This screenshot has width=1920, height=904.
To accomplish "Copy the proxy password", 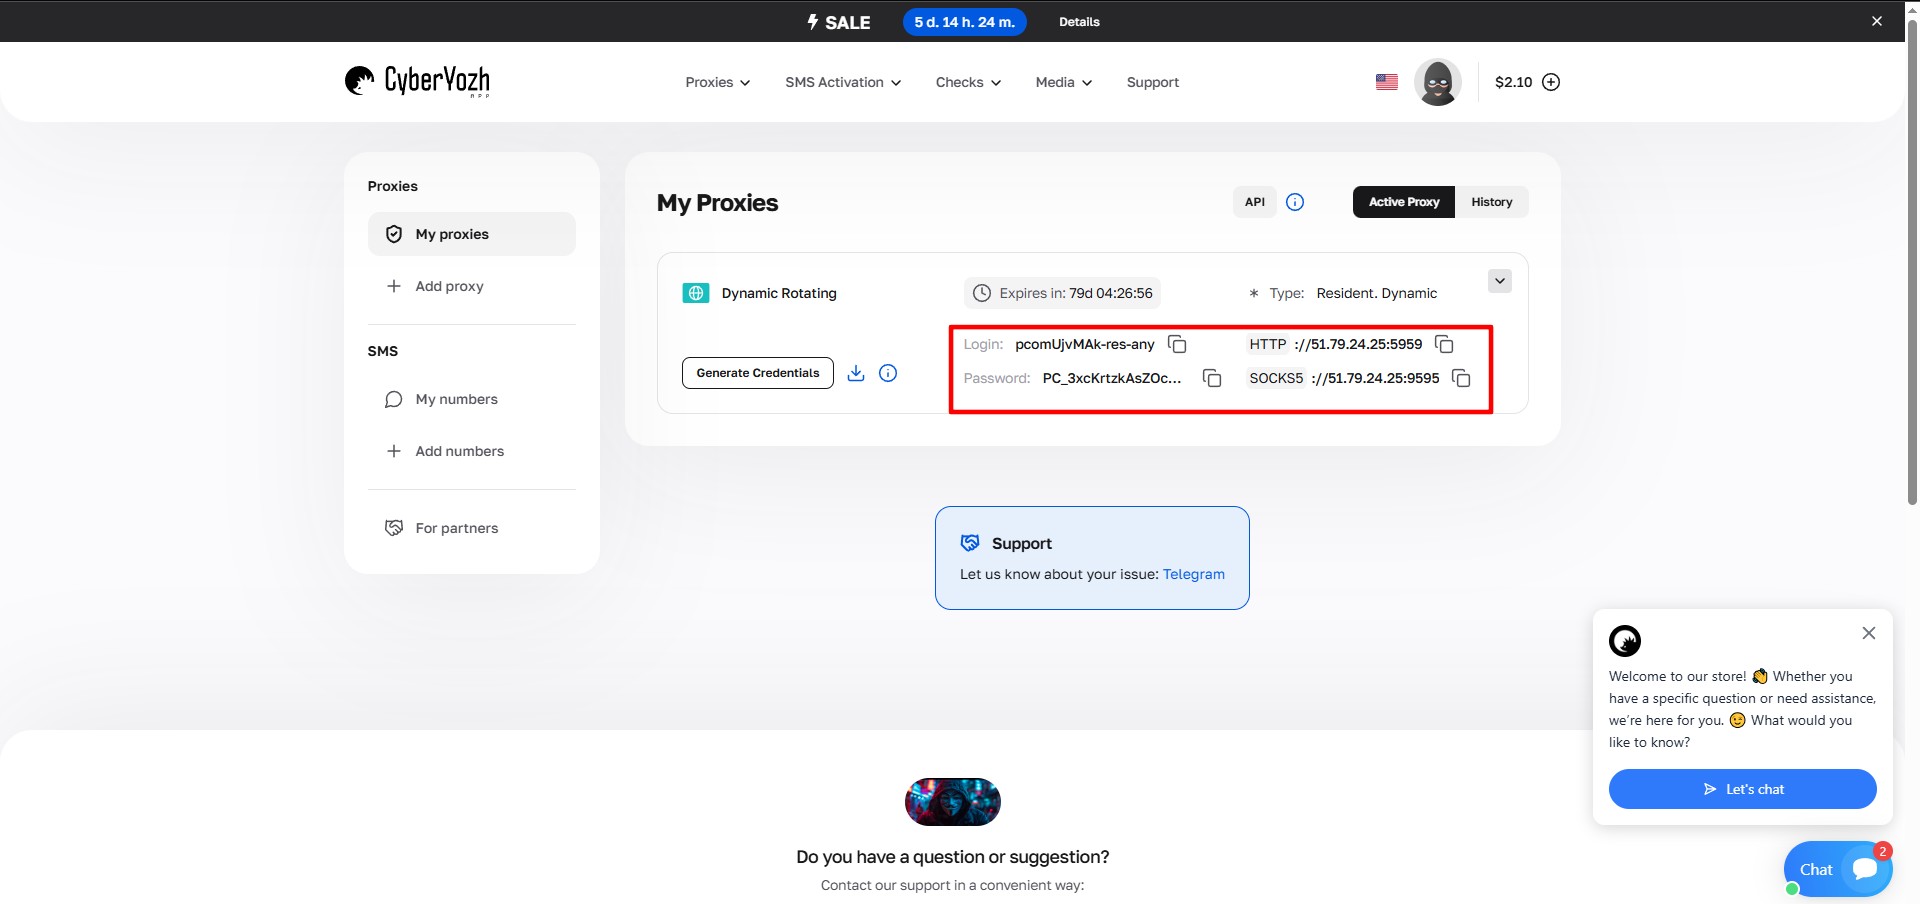I will (x=1212, y=378).
